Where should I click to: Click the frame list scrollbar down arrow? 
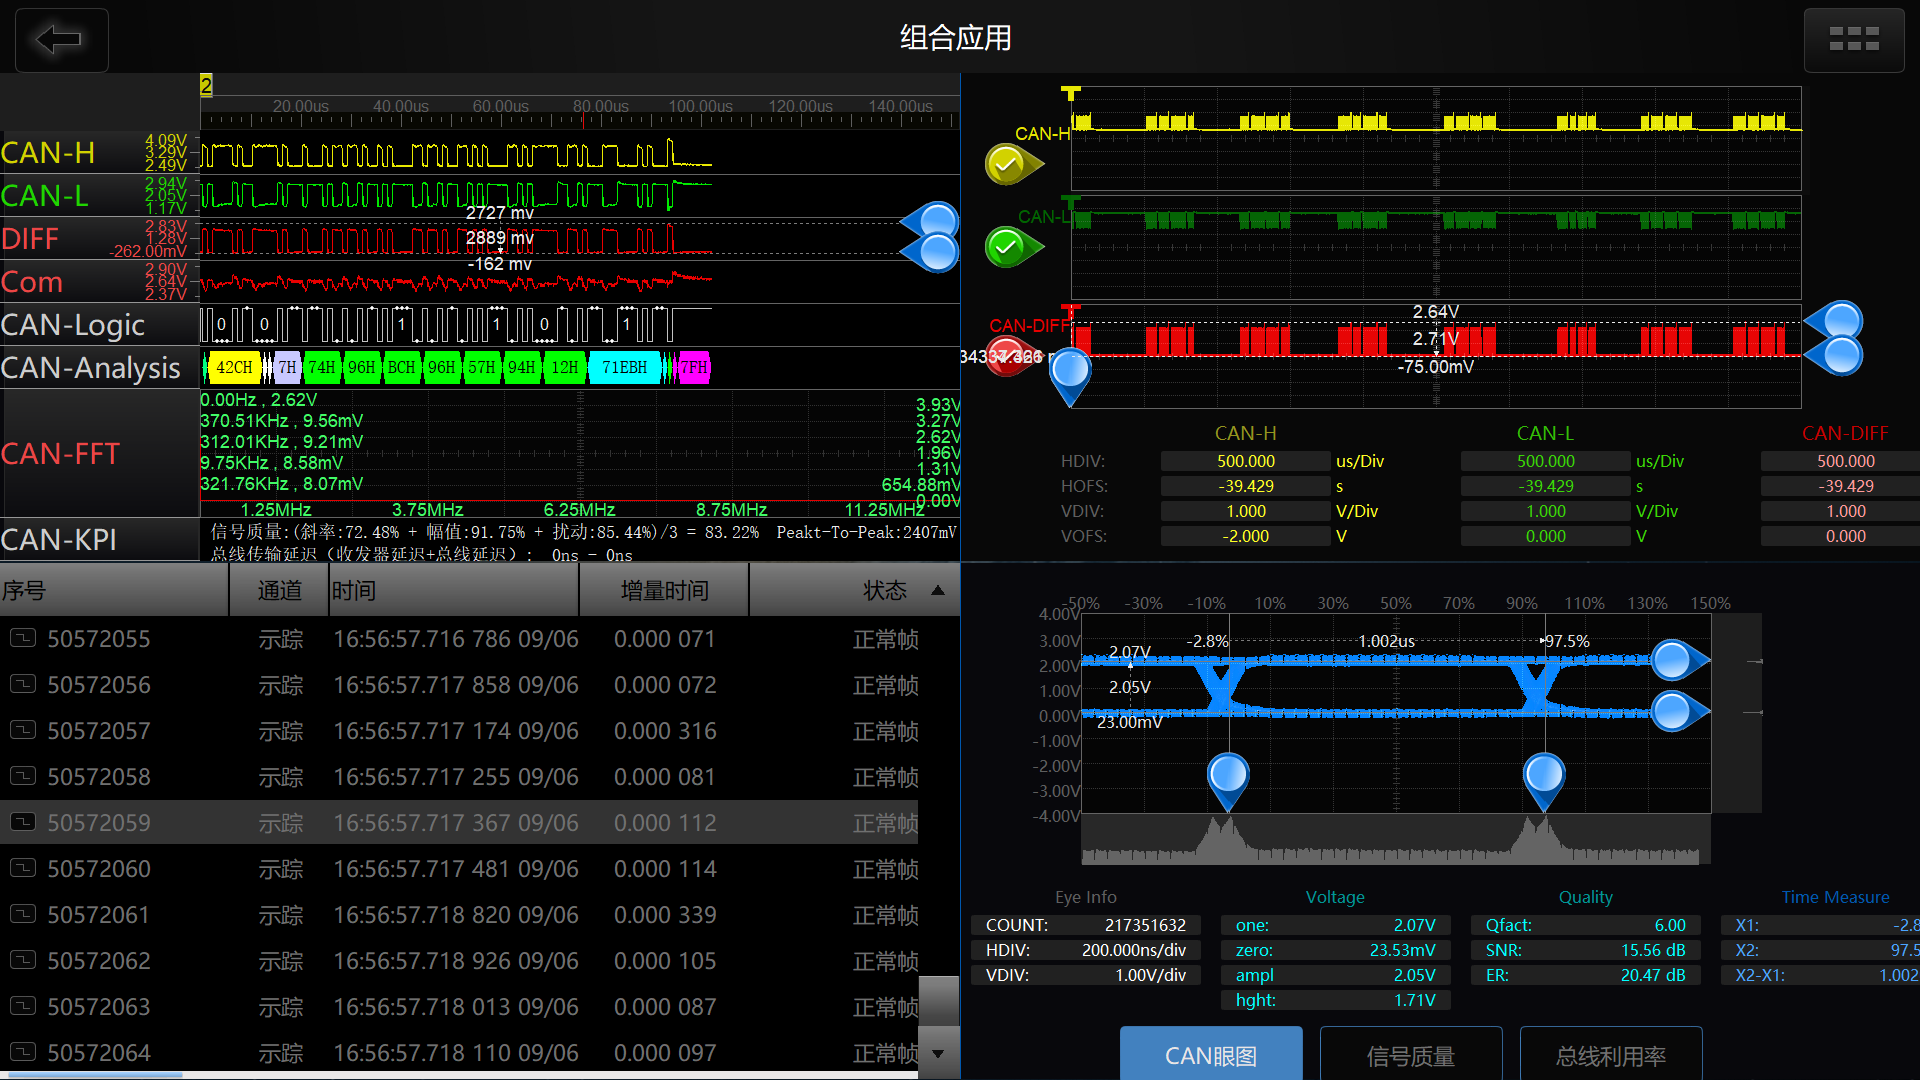(x=938, y=1053)
